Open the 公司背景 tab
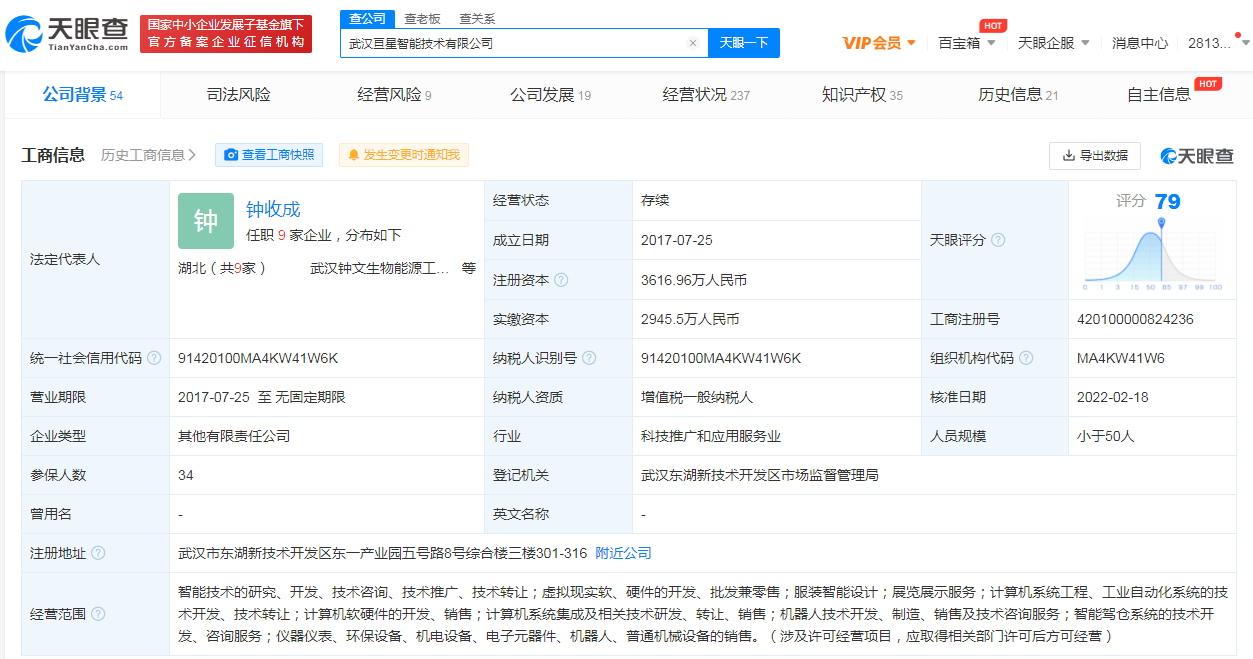 82,95
